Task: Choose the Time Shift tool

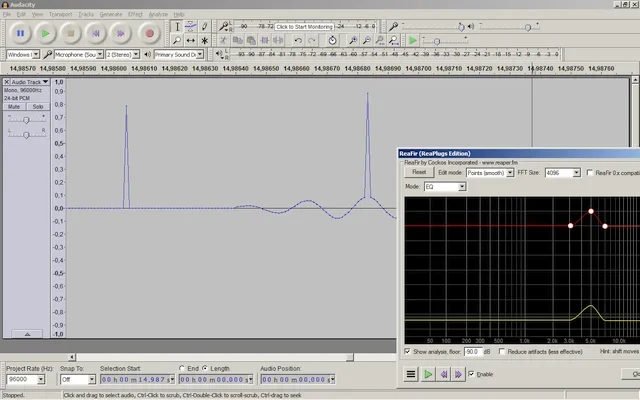Action: [191, 41]
